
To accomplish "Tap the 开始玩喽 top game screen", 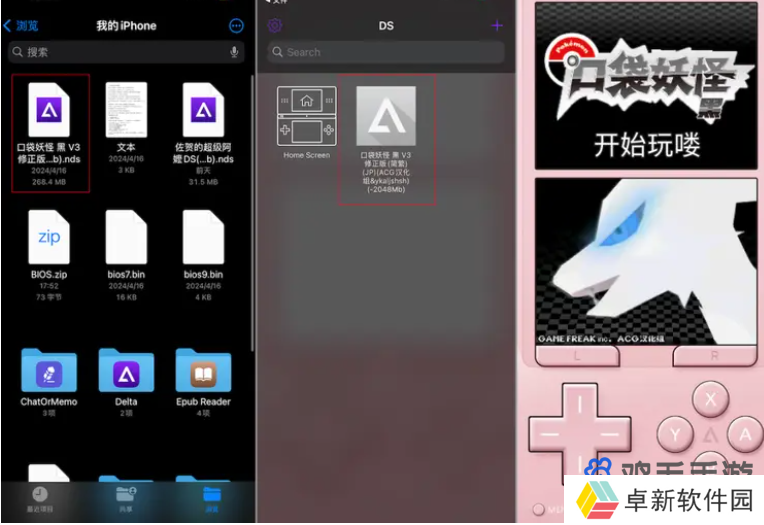I will point(647,86).
